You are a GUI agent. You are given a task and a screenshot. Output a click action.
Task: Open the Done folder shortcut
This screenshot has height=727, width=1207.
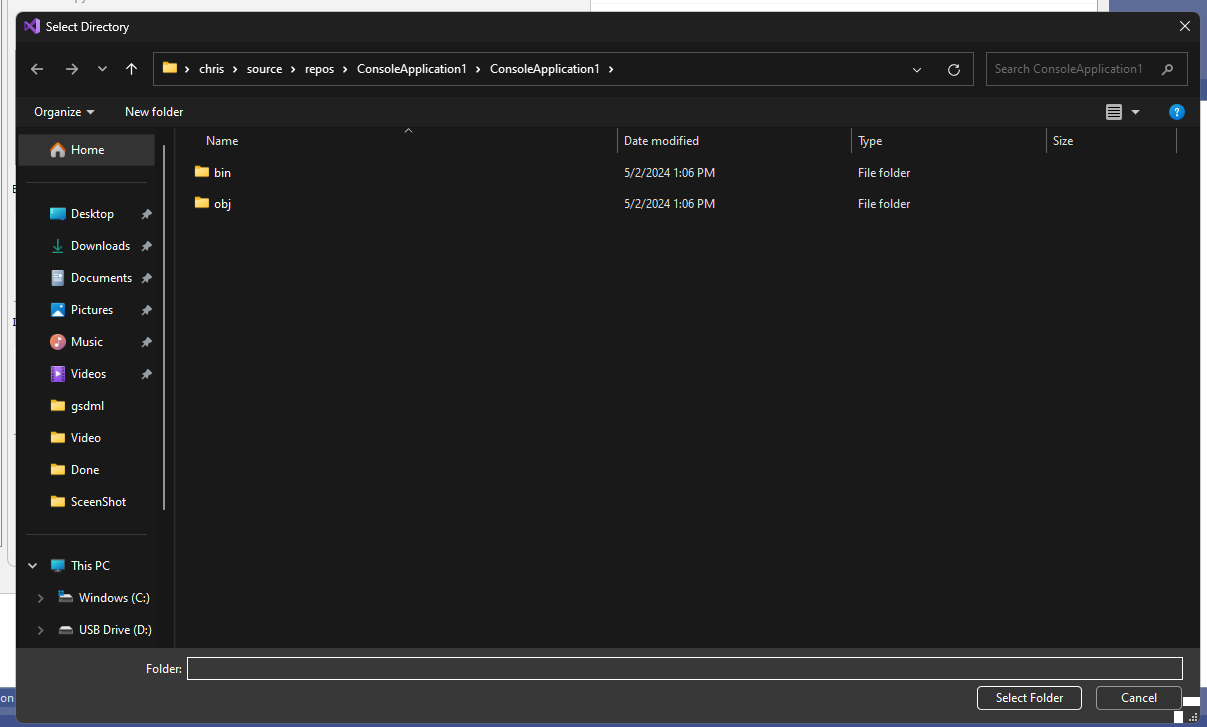(x=85, y=470)
